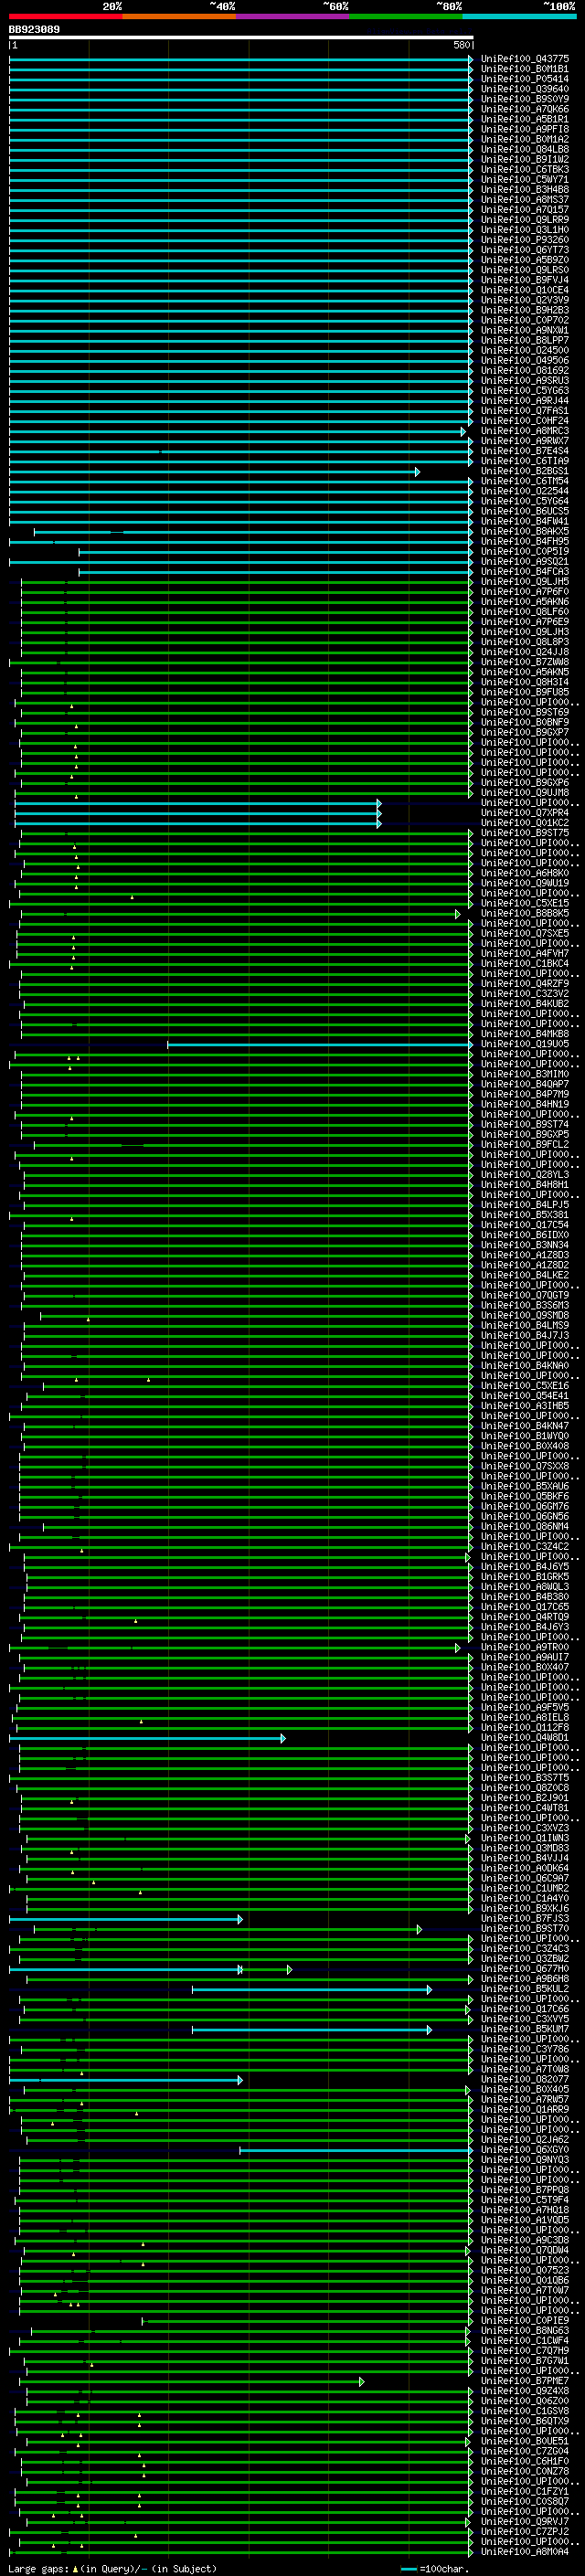Screen dimensions: 585x2576
Task: Select hit label UniRef100_C0P5I9
Action: [x=525, y=551]
